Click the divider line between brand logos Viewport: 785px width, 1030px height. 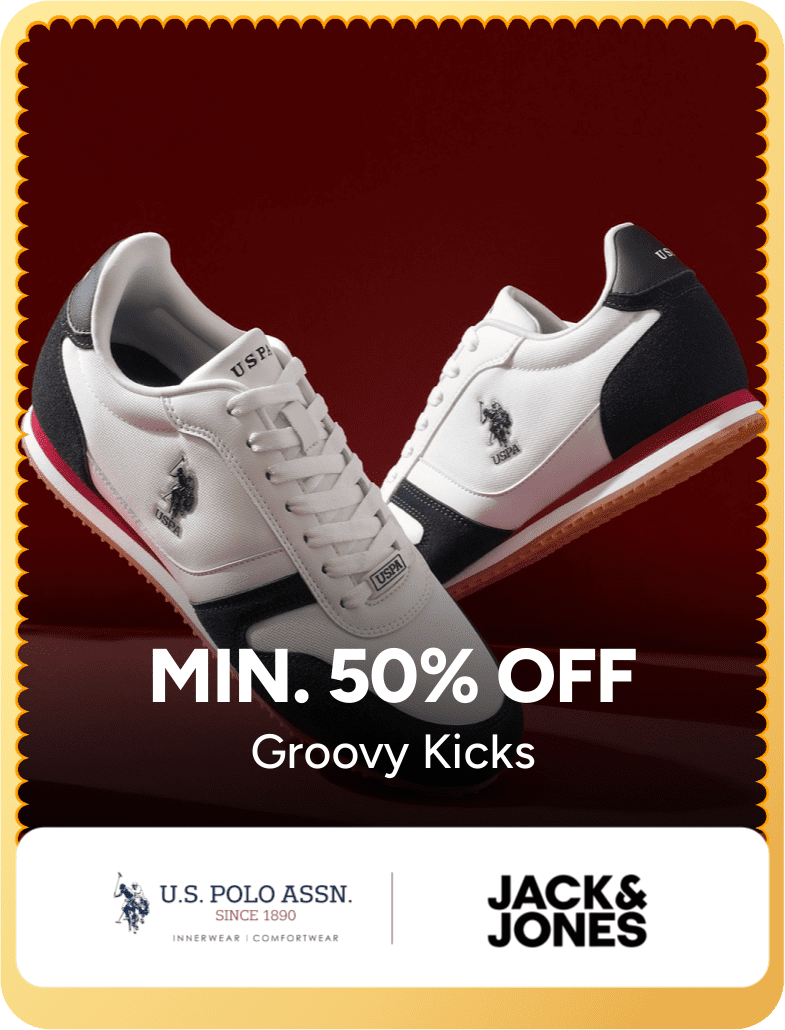coord(392,908)
